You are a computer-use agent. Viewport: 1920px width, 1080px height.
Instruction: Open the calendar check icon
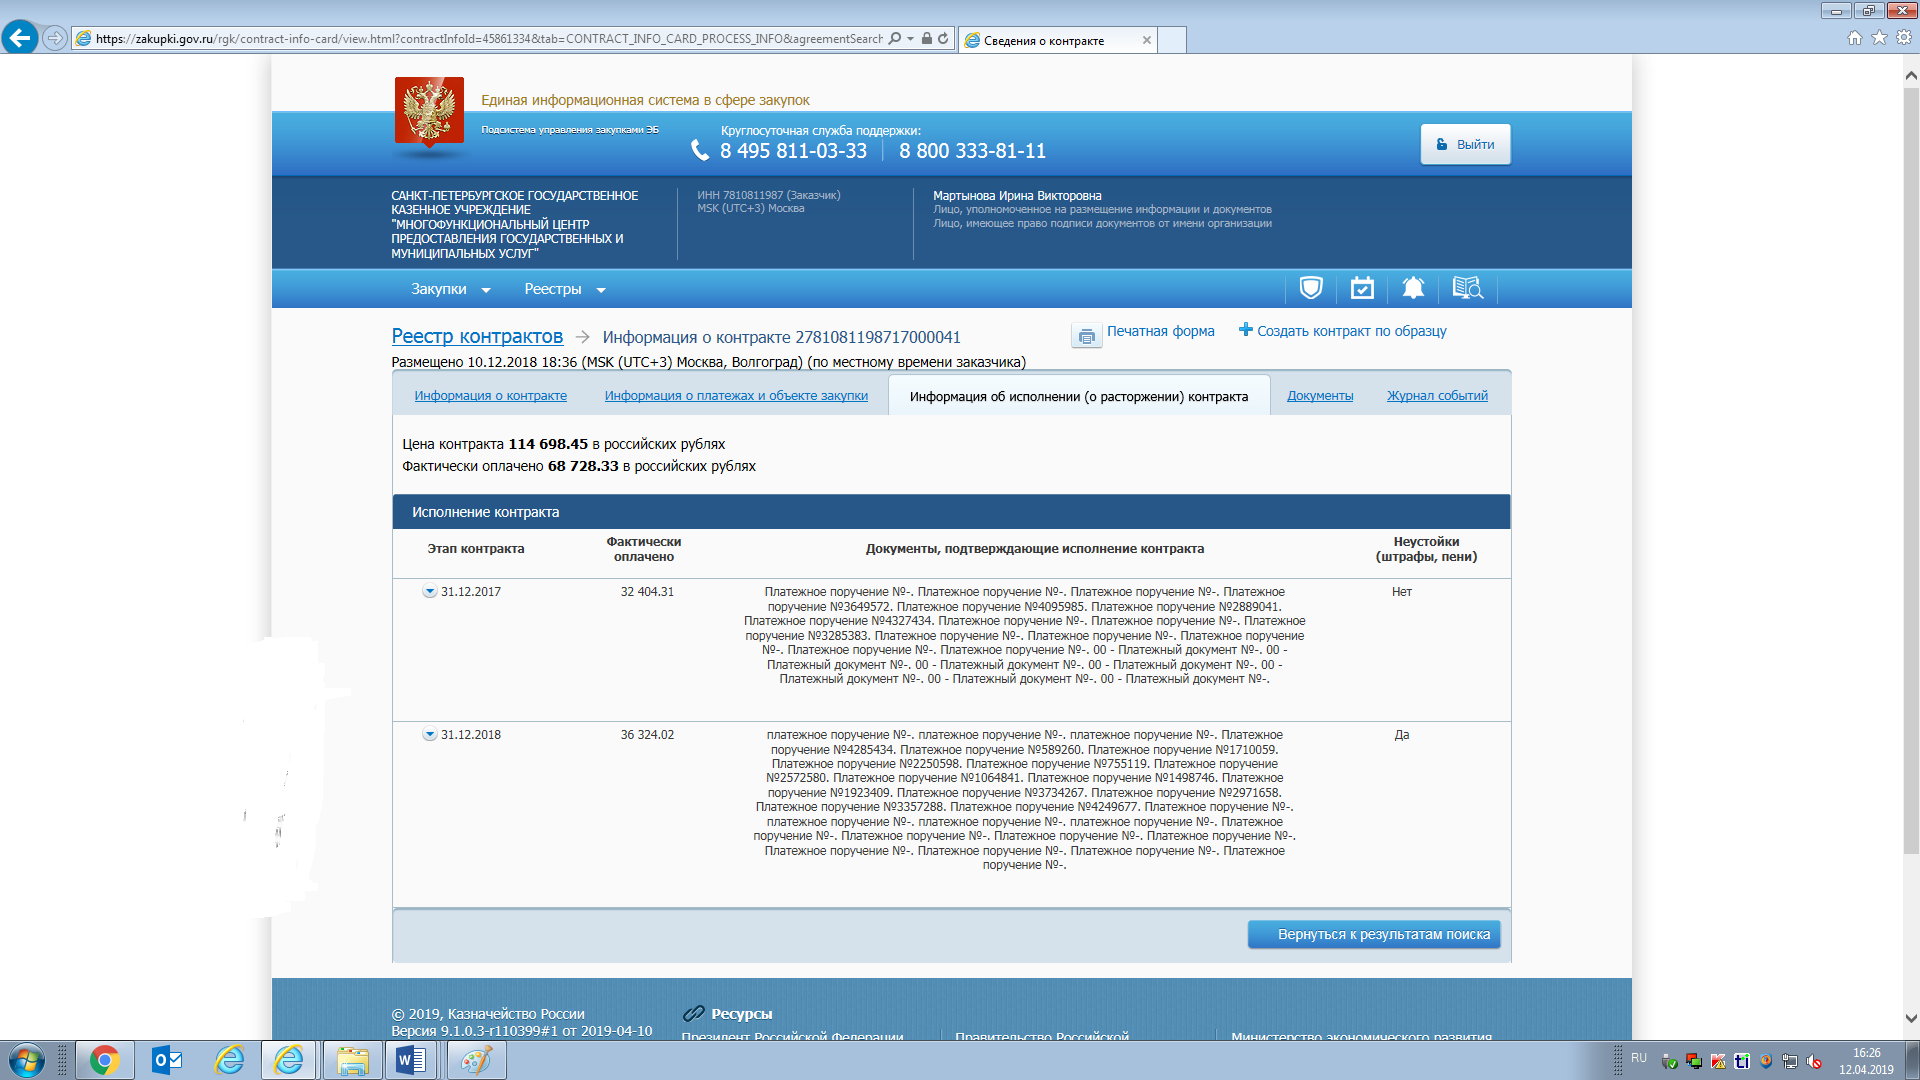point(1361,289)
